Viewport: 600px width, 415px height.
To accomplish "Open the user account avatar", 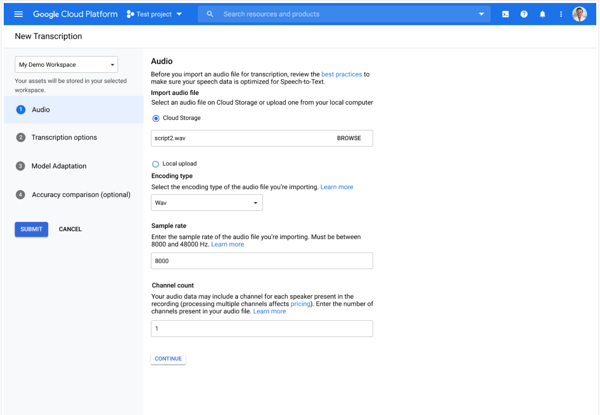I will point(579,14).
